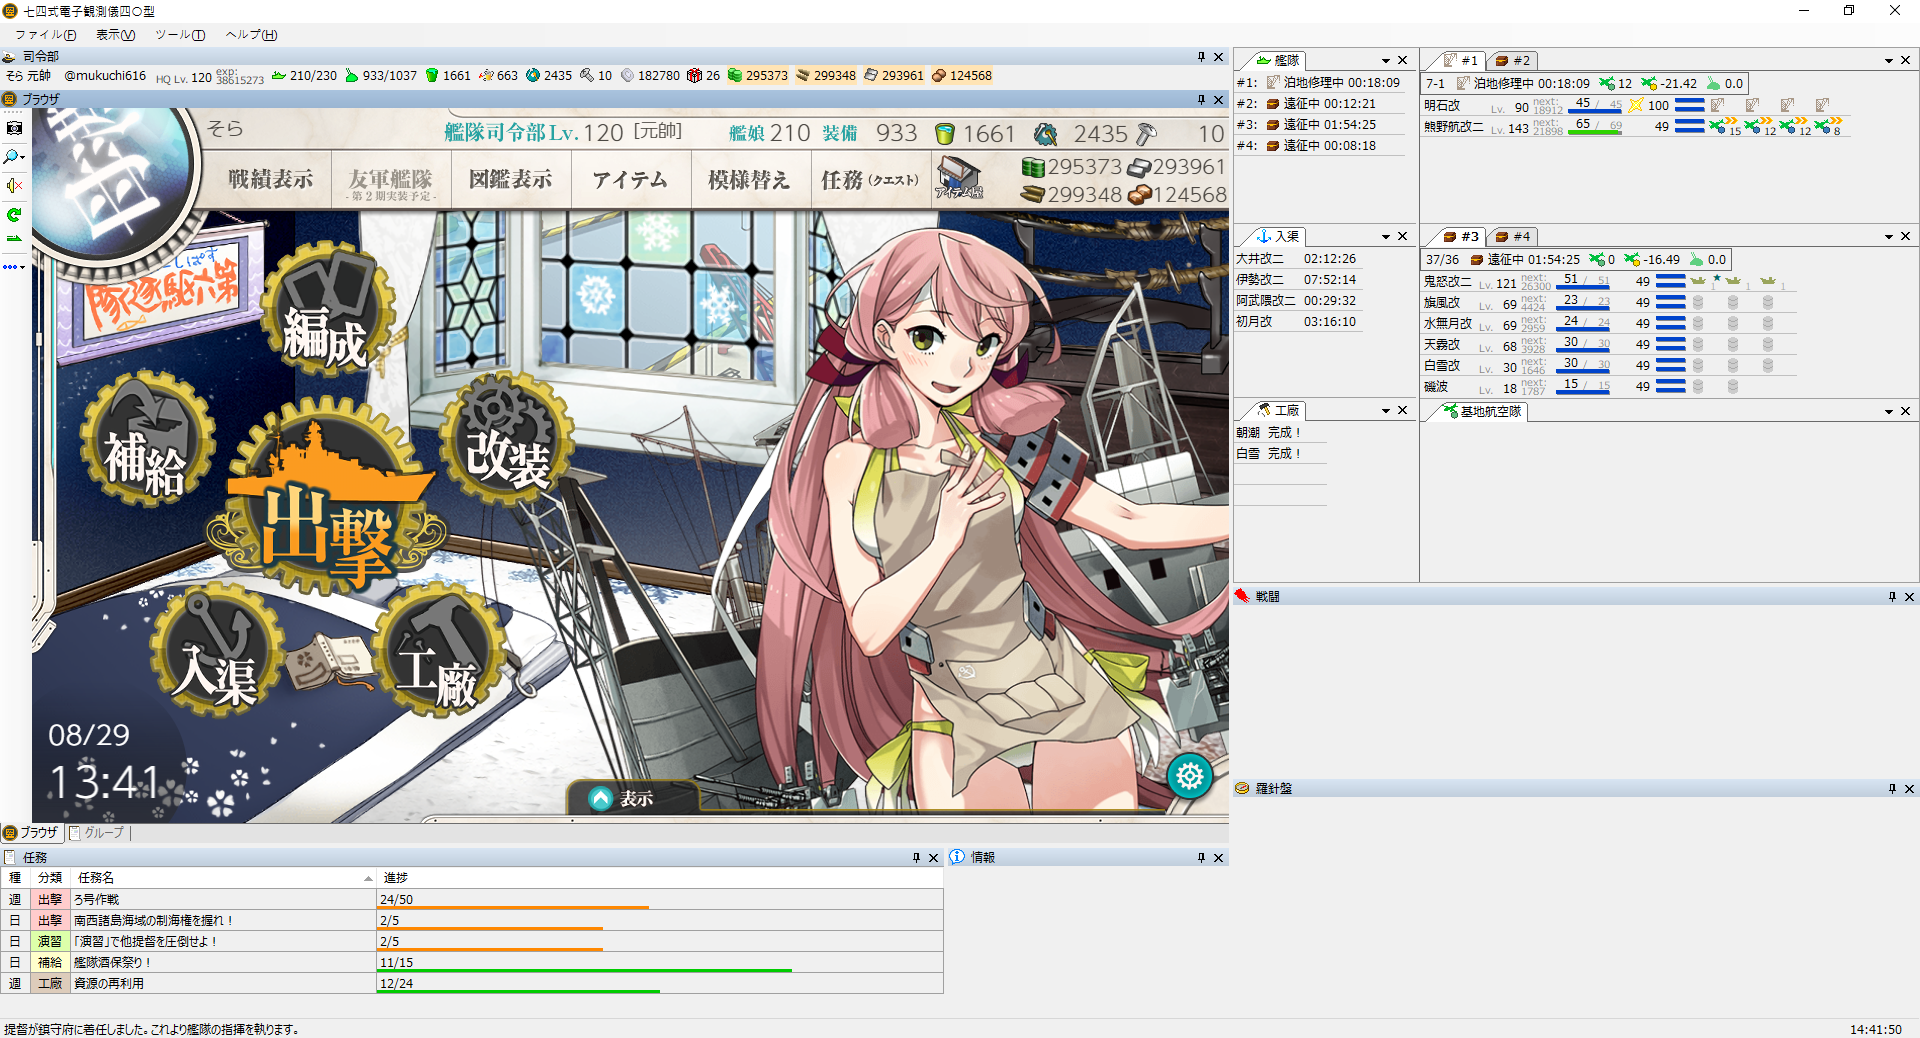Toggle auto-hide pin on 任務 panel

pos(916,858)
